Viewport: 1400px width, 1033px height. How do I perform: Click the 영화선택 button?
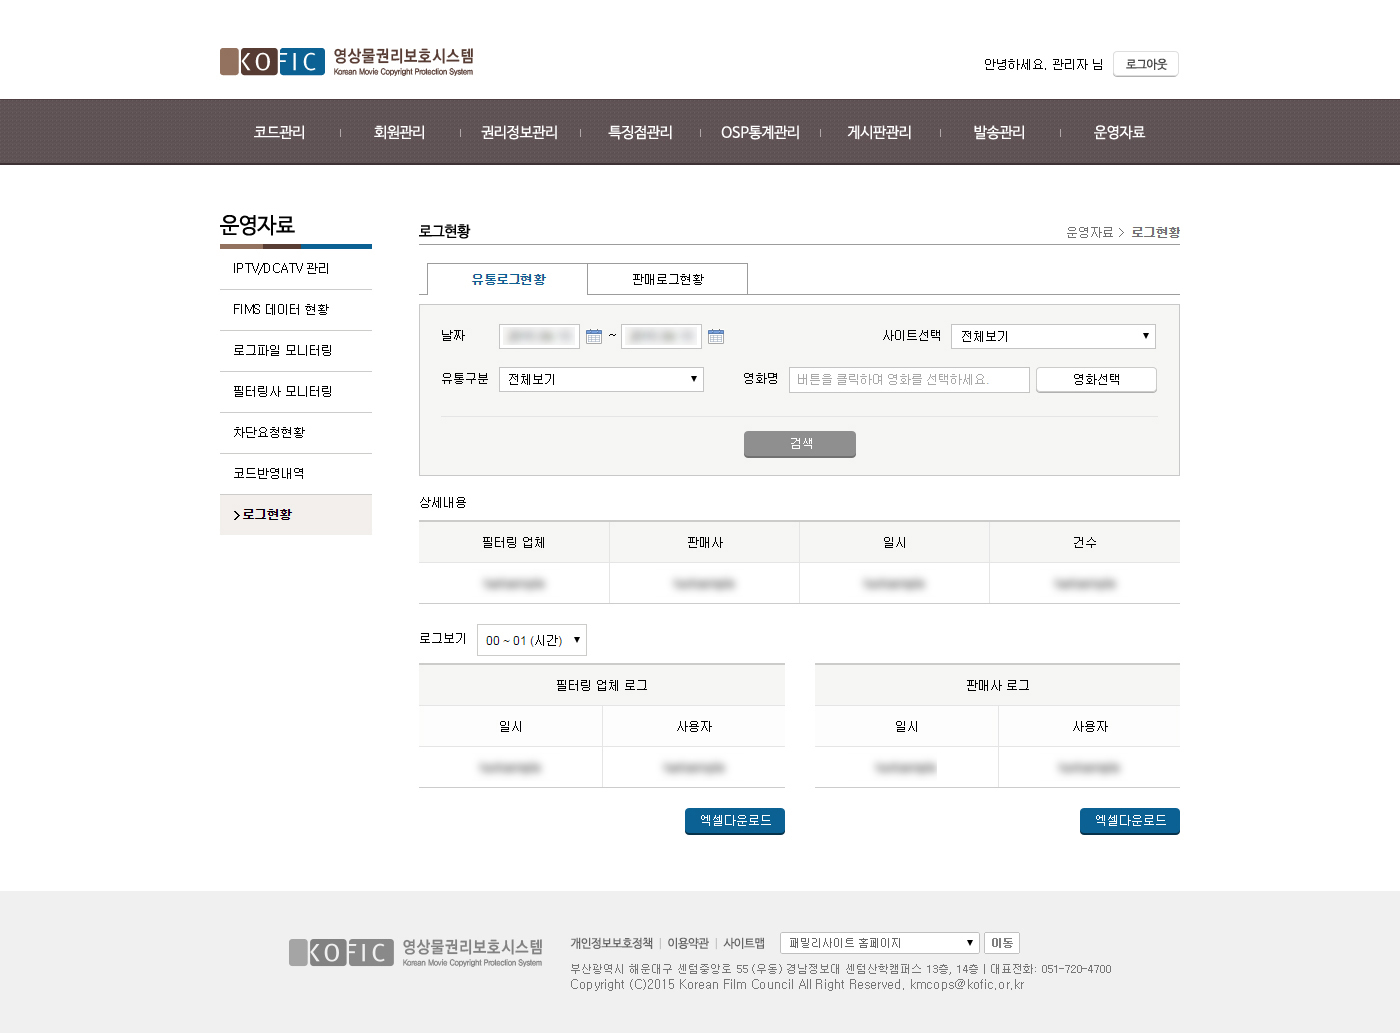[x=1096, y=380]
